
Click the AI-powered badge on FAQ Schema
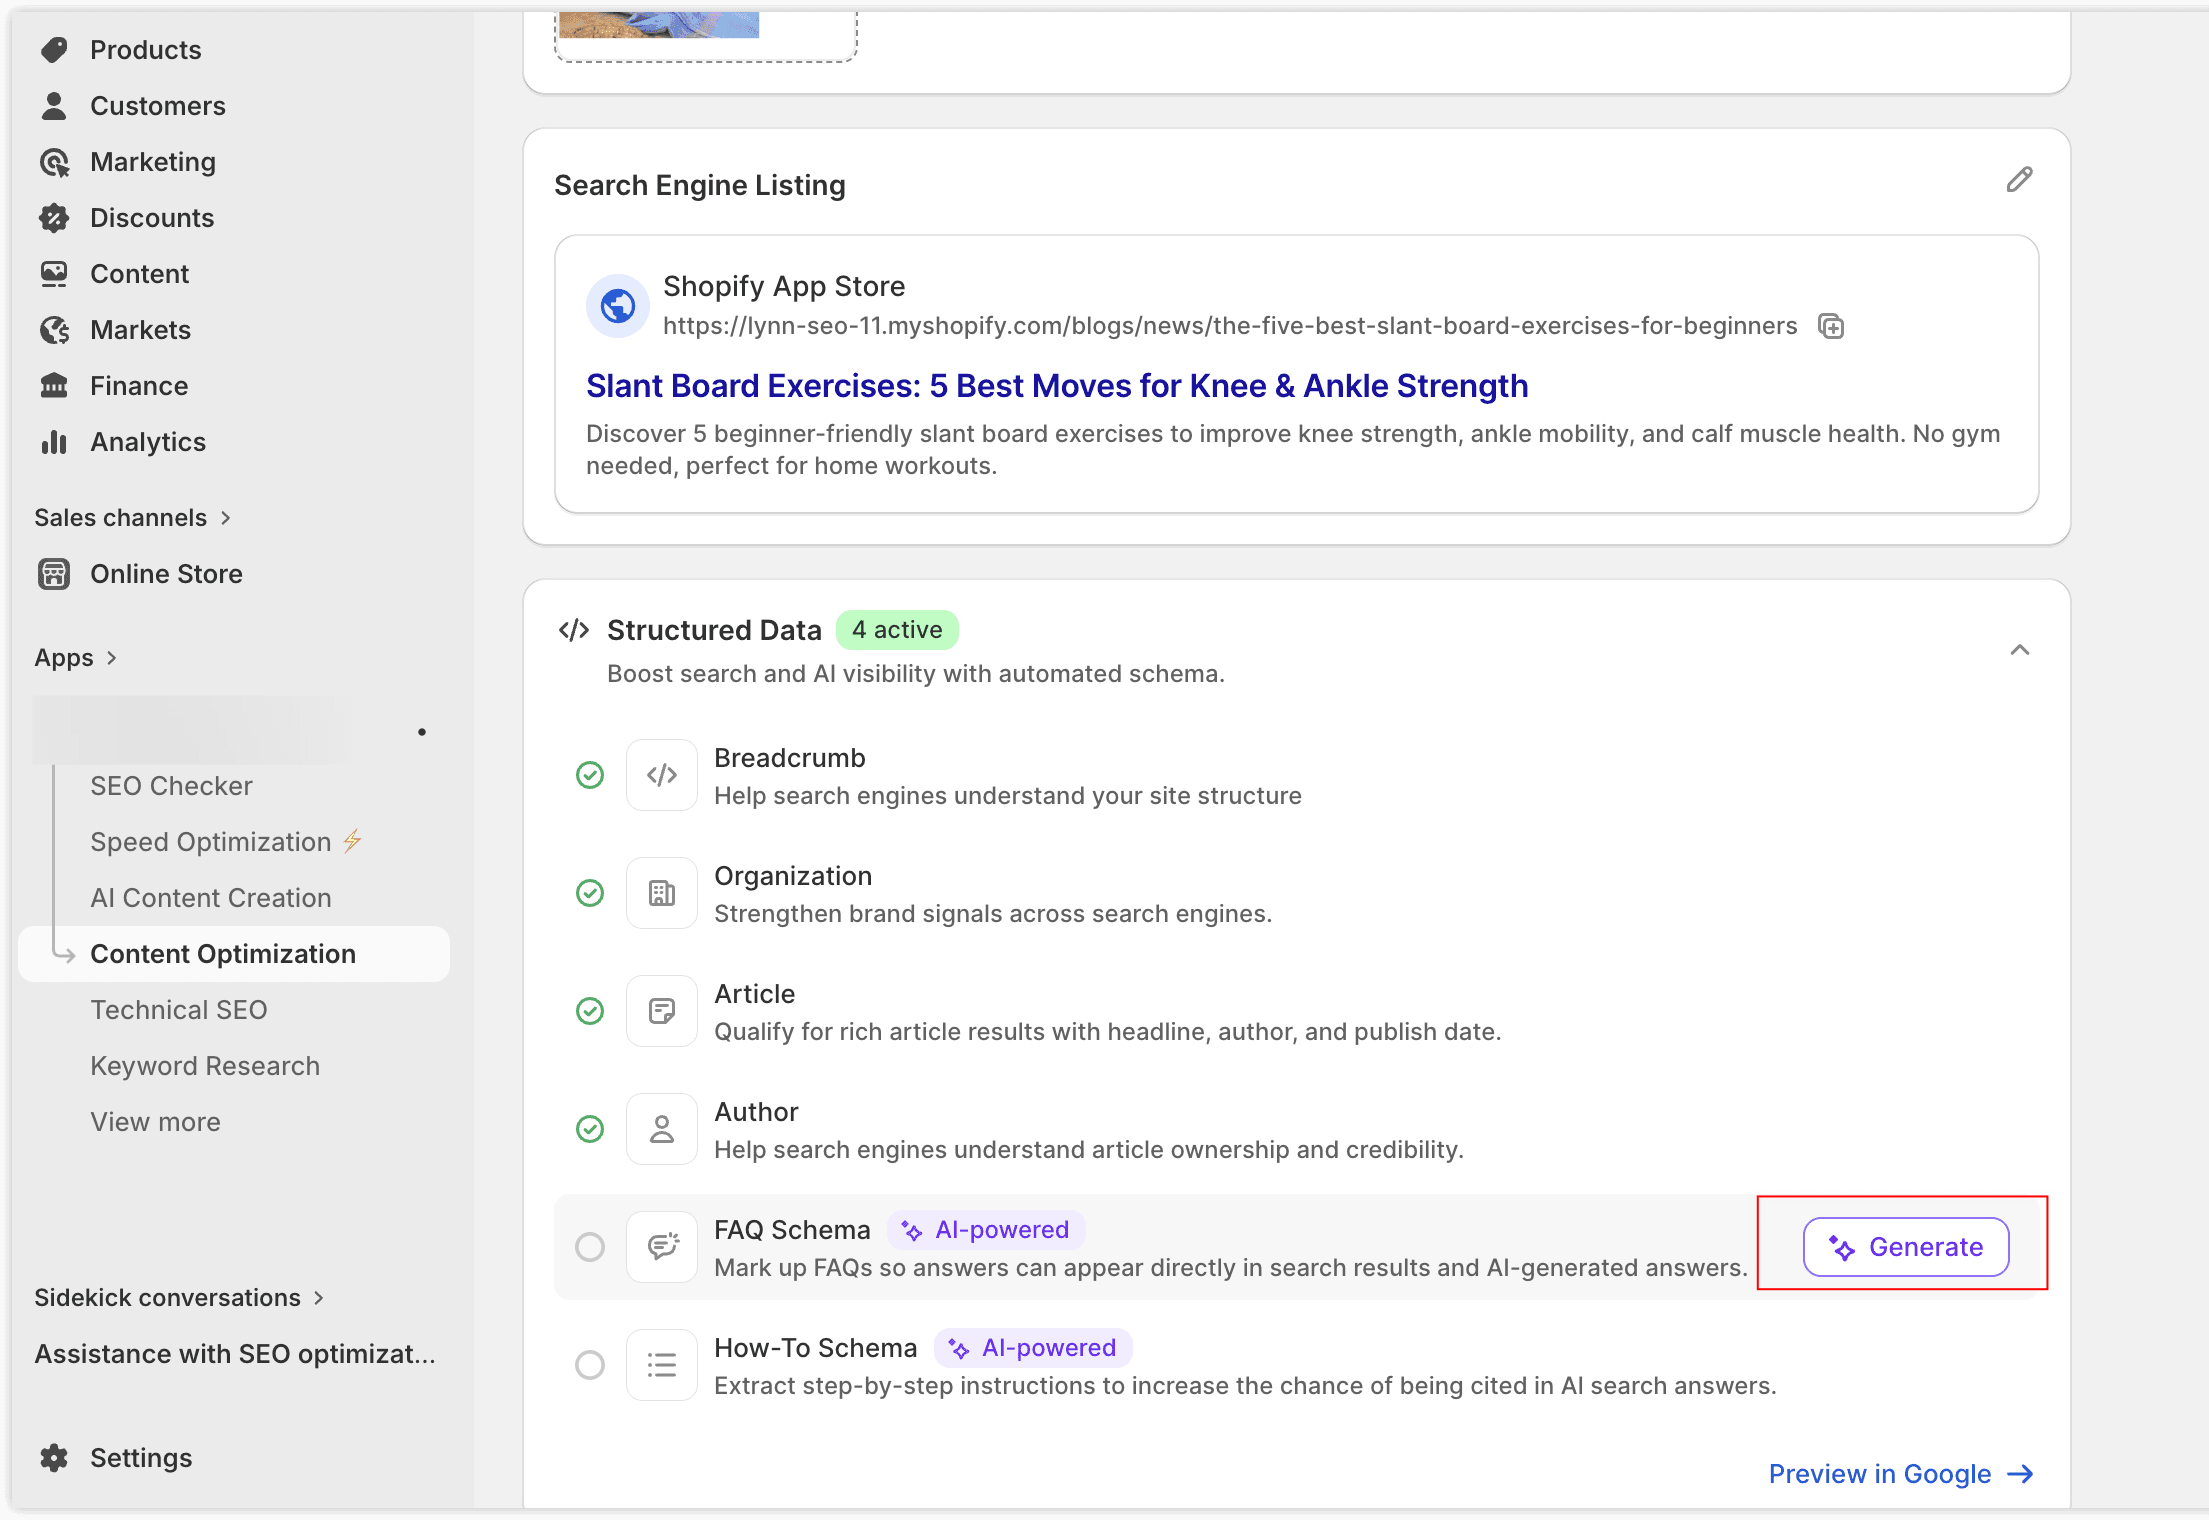pyautogui.click(x=986, y=1230)
